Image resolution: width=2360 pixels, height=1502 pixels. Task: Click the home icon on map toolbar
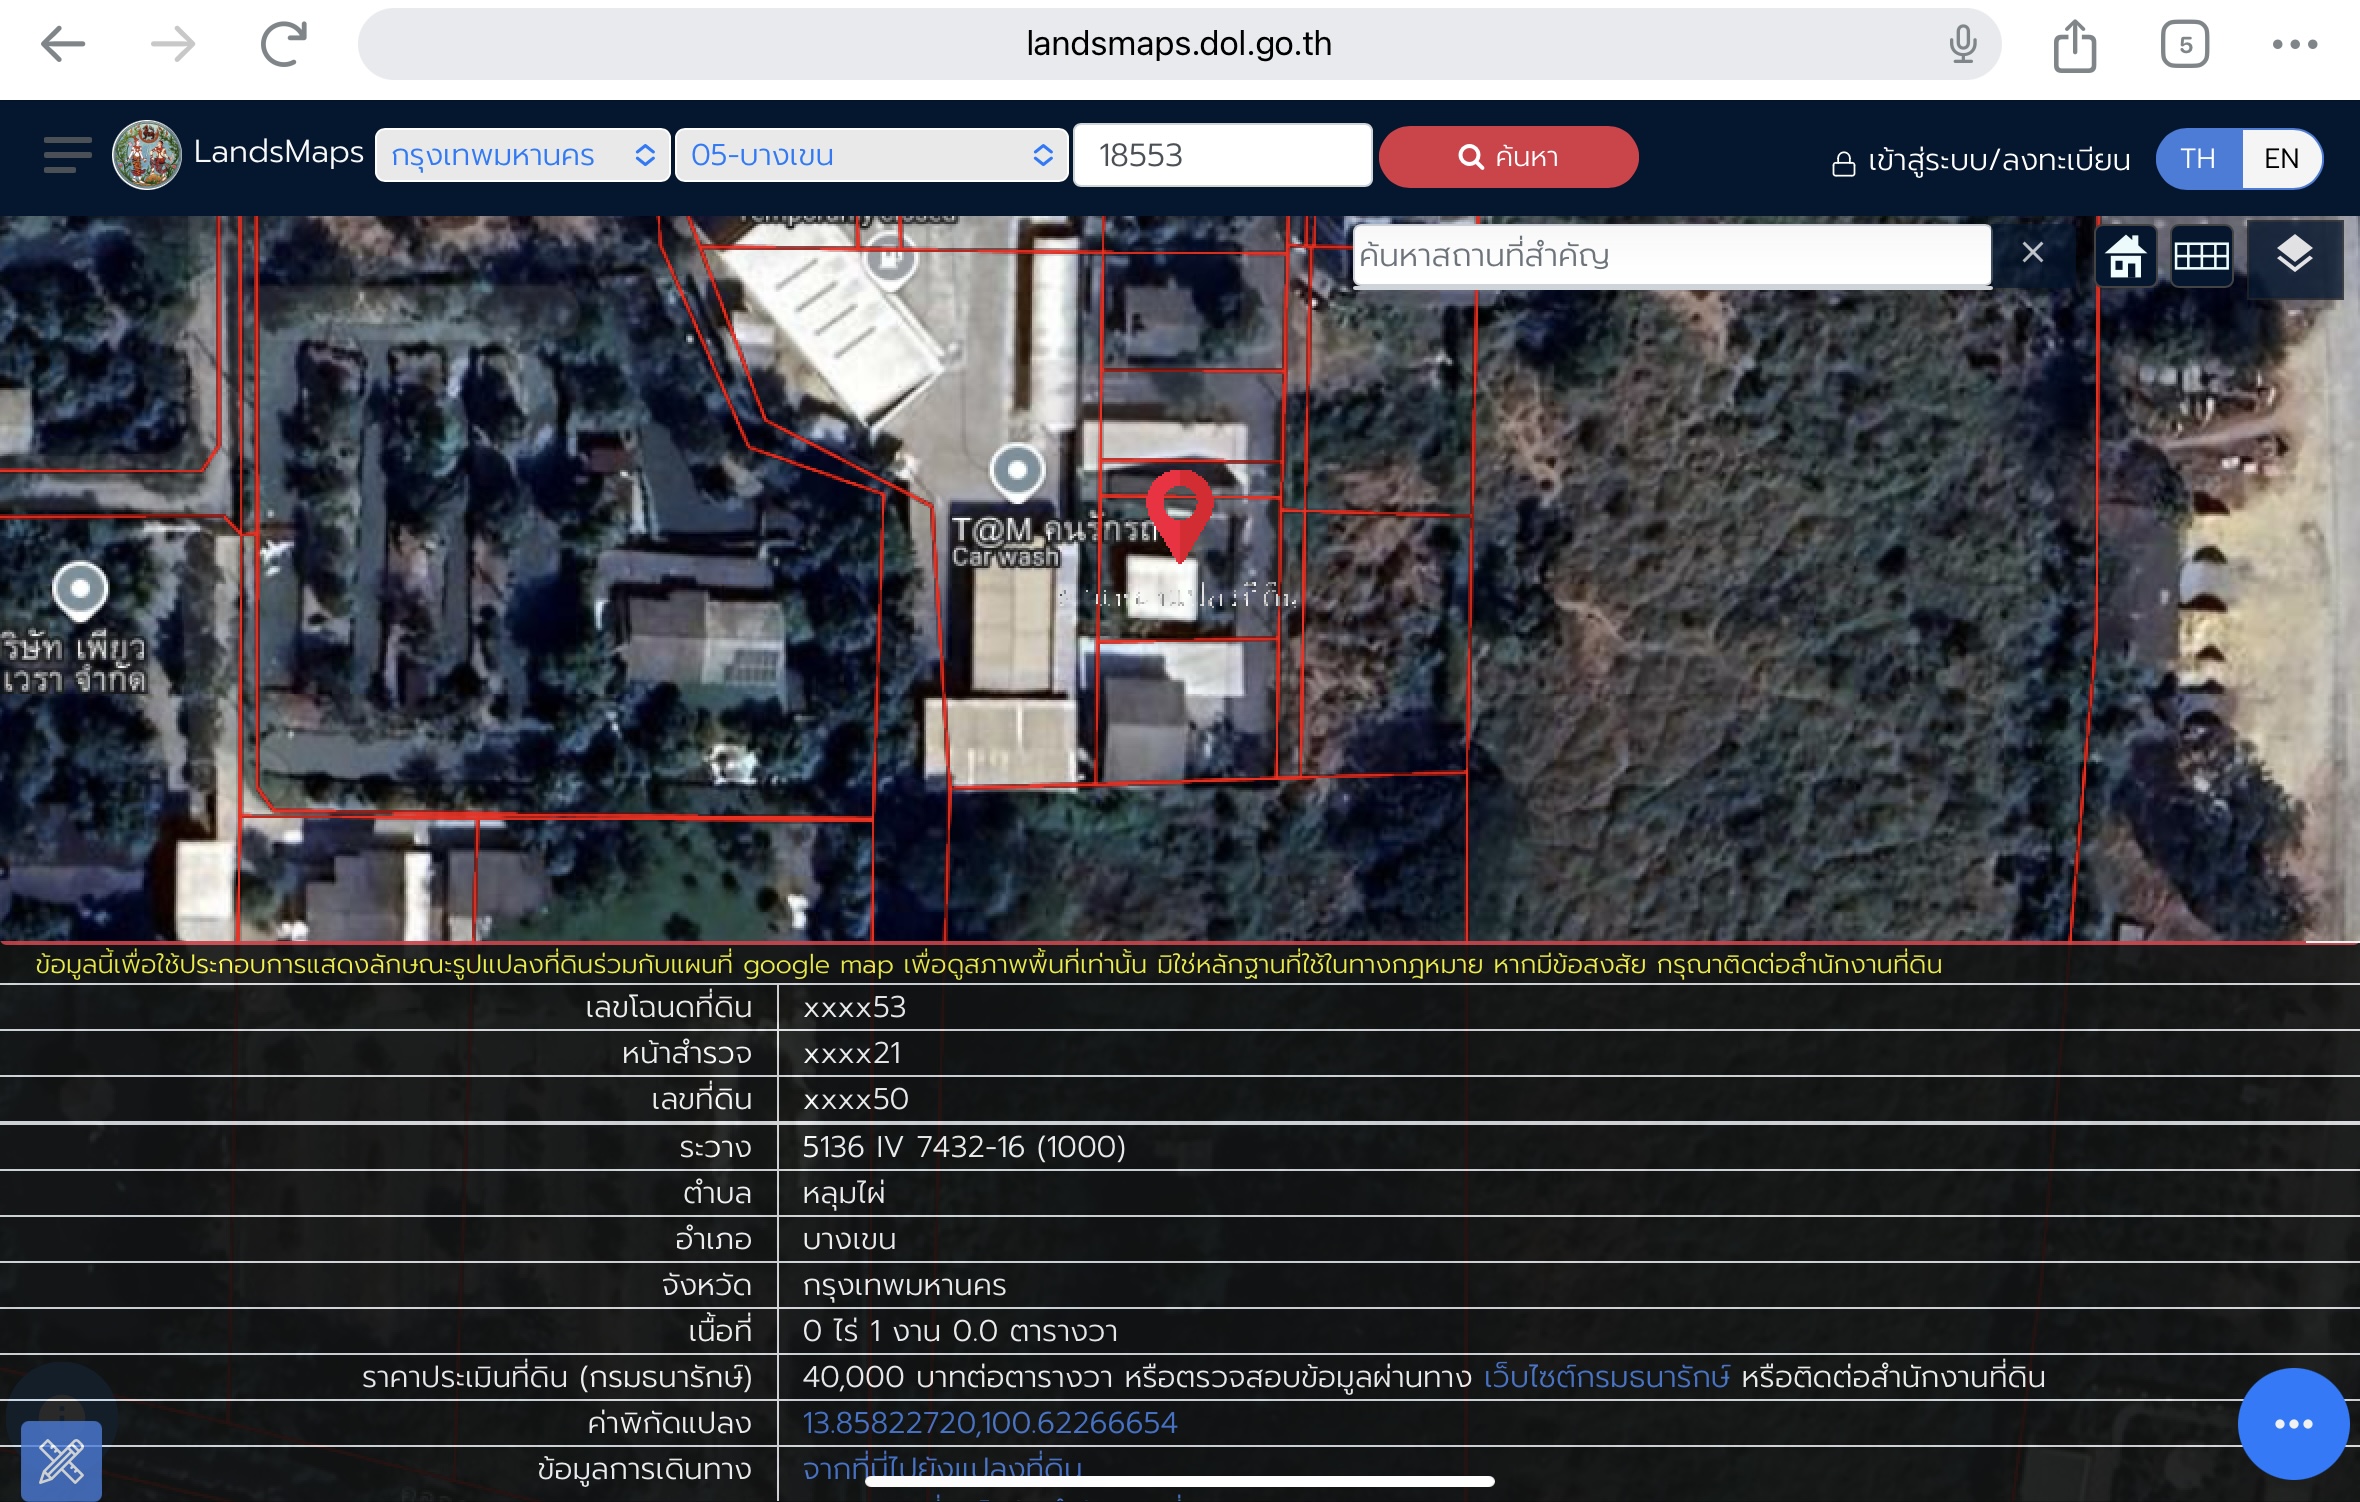point(2125,256)
